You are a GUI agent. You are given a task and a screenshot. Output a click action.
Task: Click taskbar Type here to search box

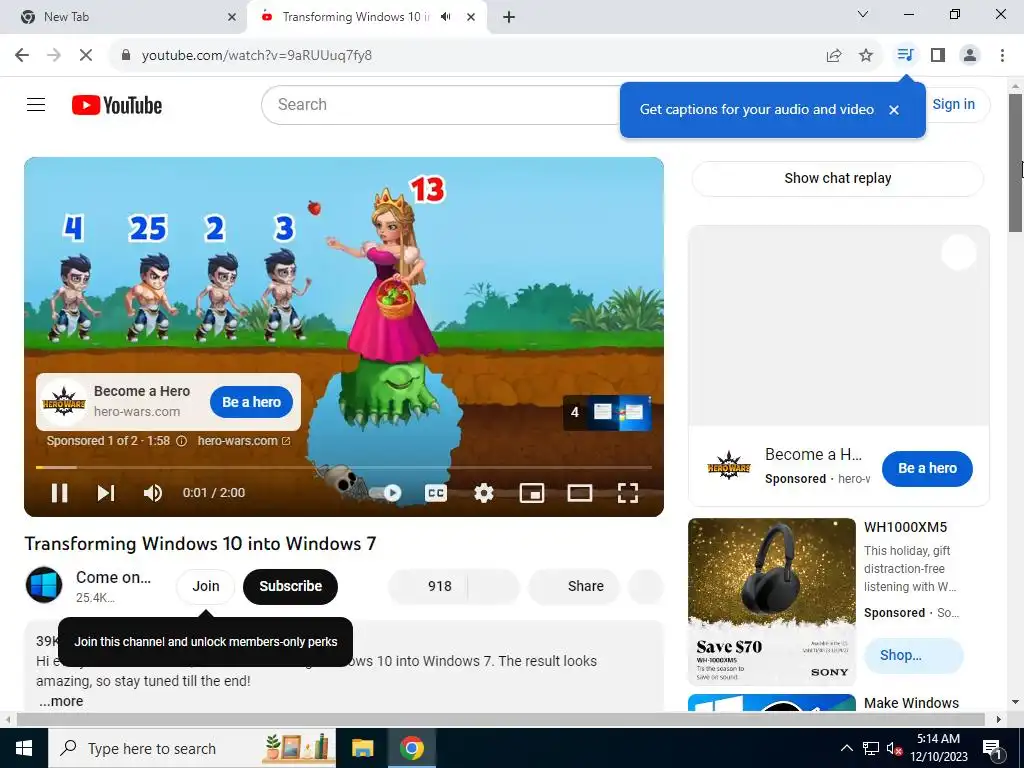point(193,748)
